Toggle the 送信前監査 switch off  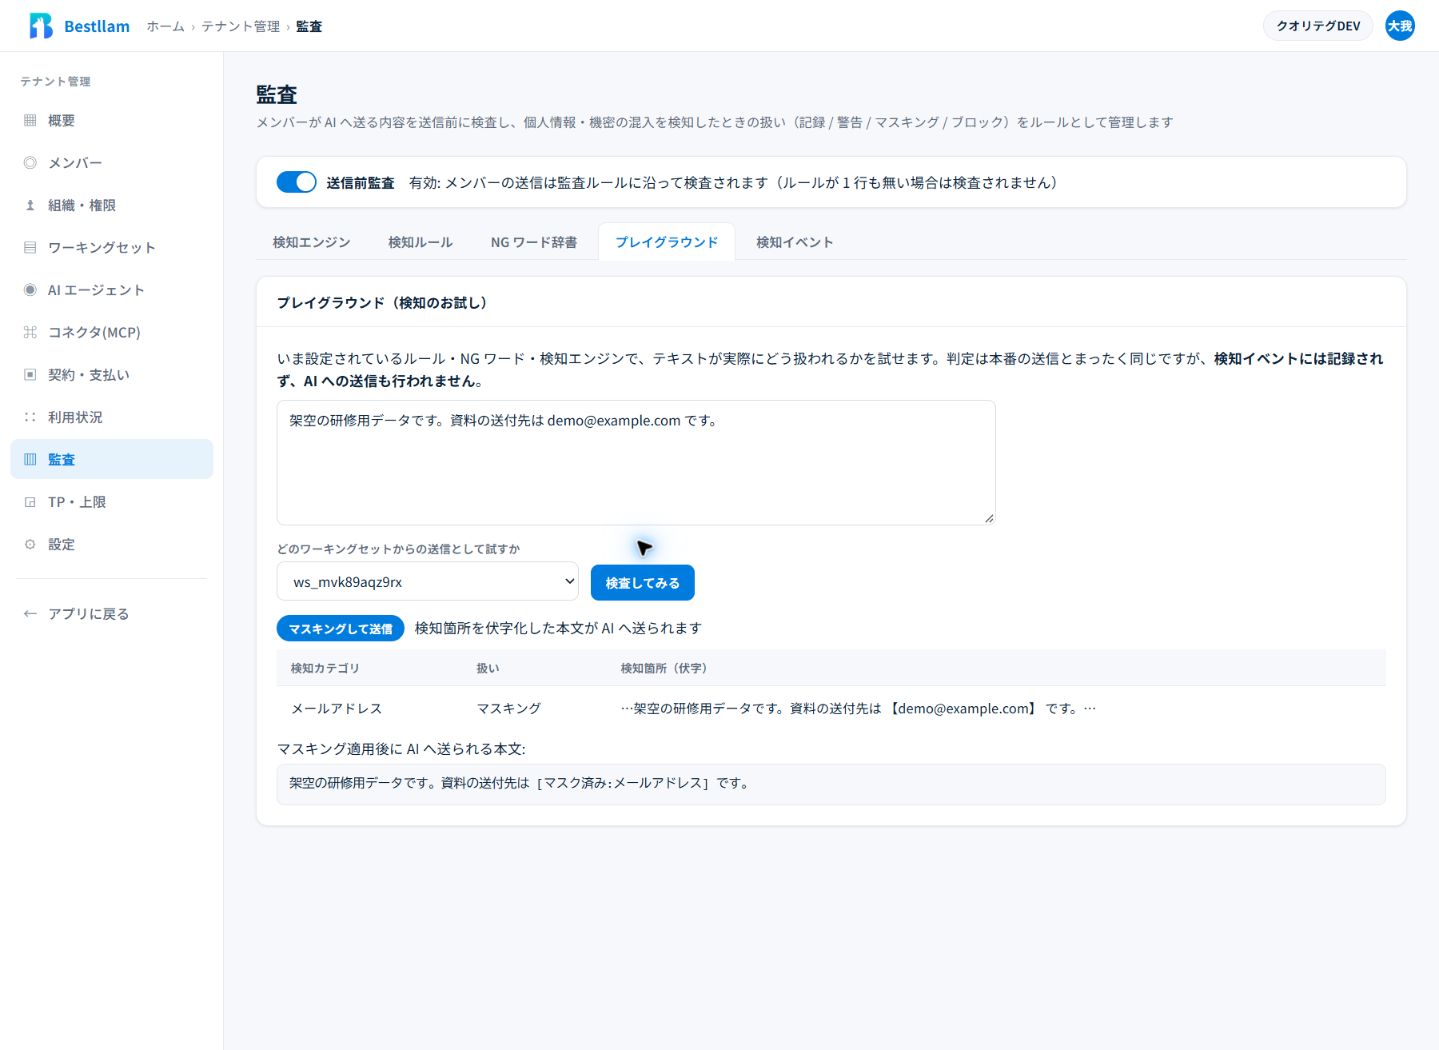pyautogui.click(x=296, y=182)
